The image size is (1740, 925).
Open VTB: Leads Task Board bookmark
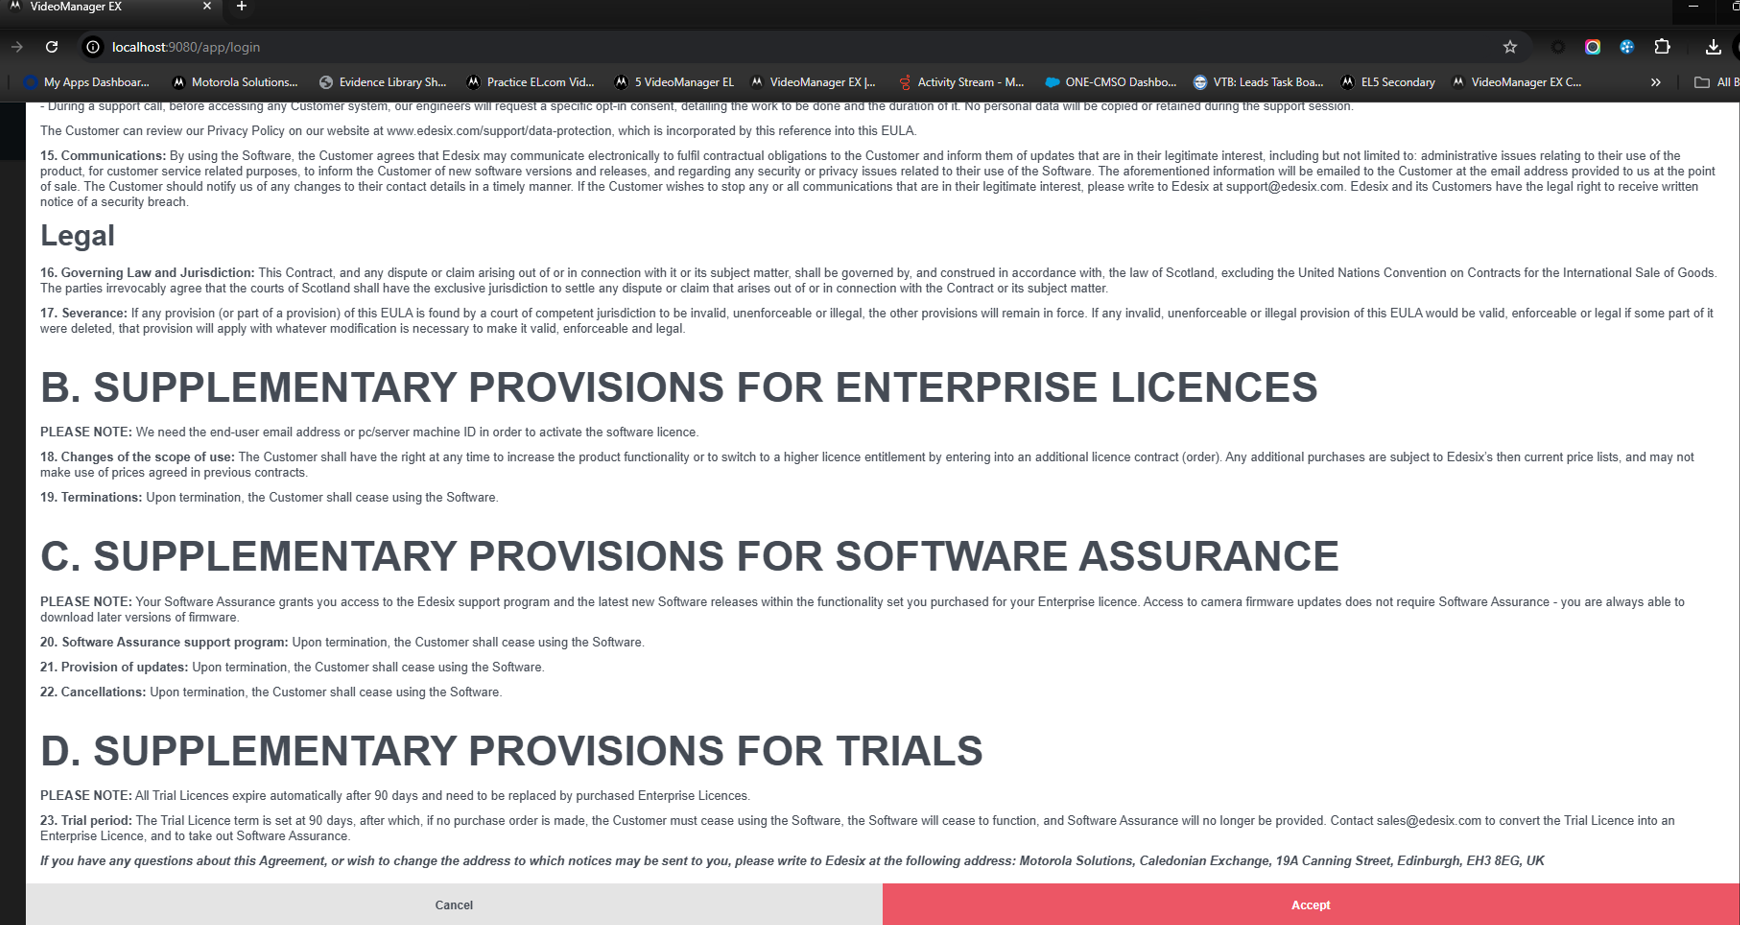(1258, 82)
